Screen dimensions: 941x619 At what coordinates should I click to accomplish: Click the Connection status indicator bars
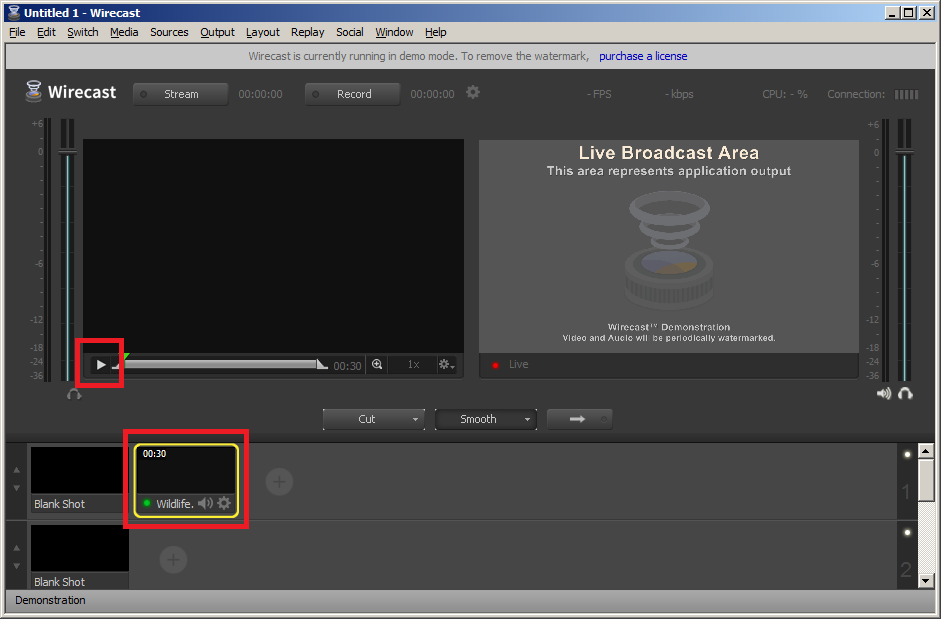906,94
